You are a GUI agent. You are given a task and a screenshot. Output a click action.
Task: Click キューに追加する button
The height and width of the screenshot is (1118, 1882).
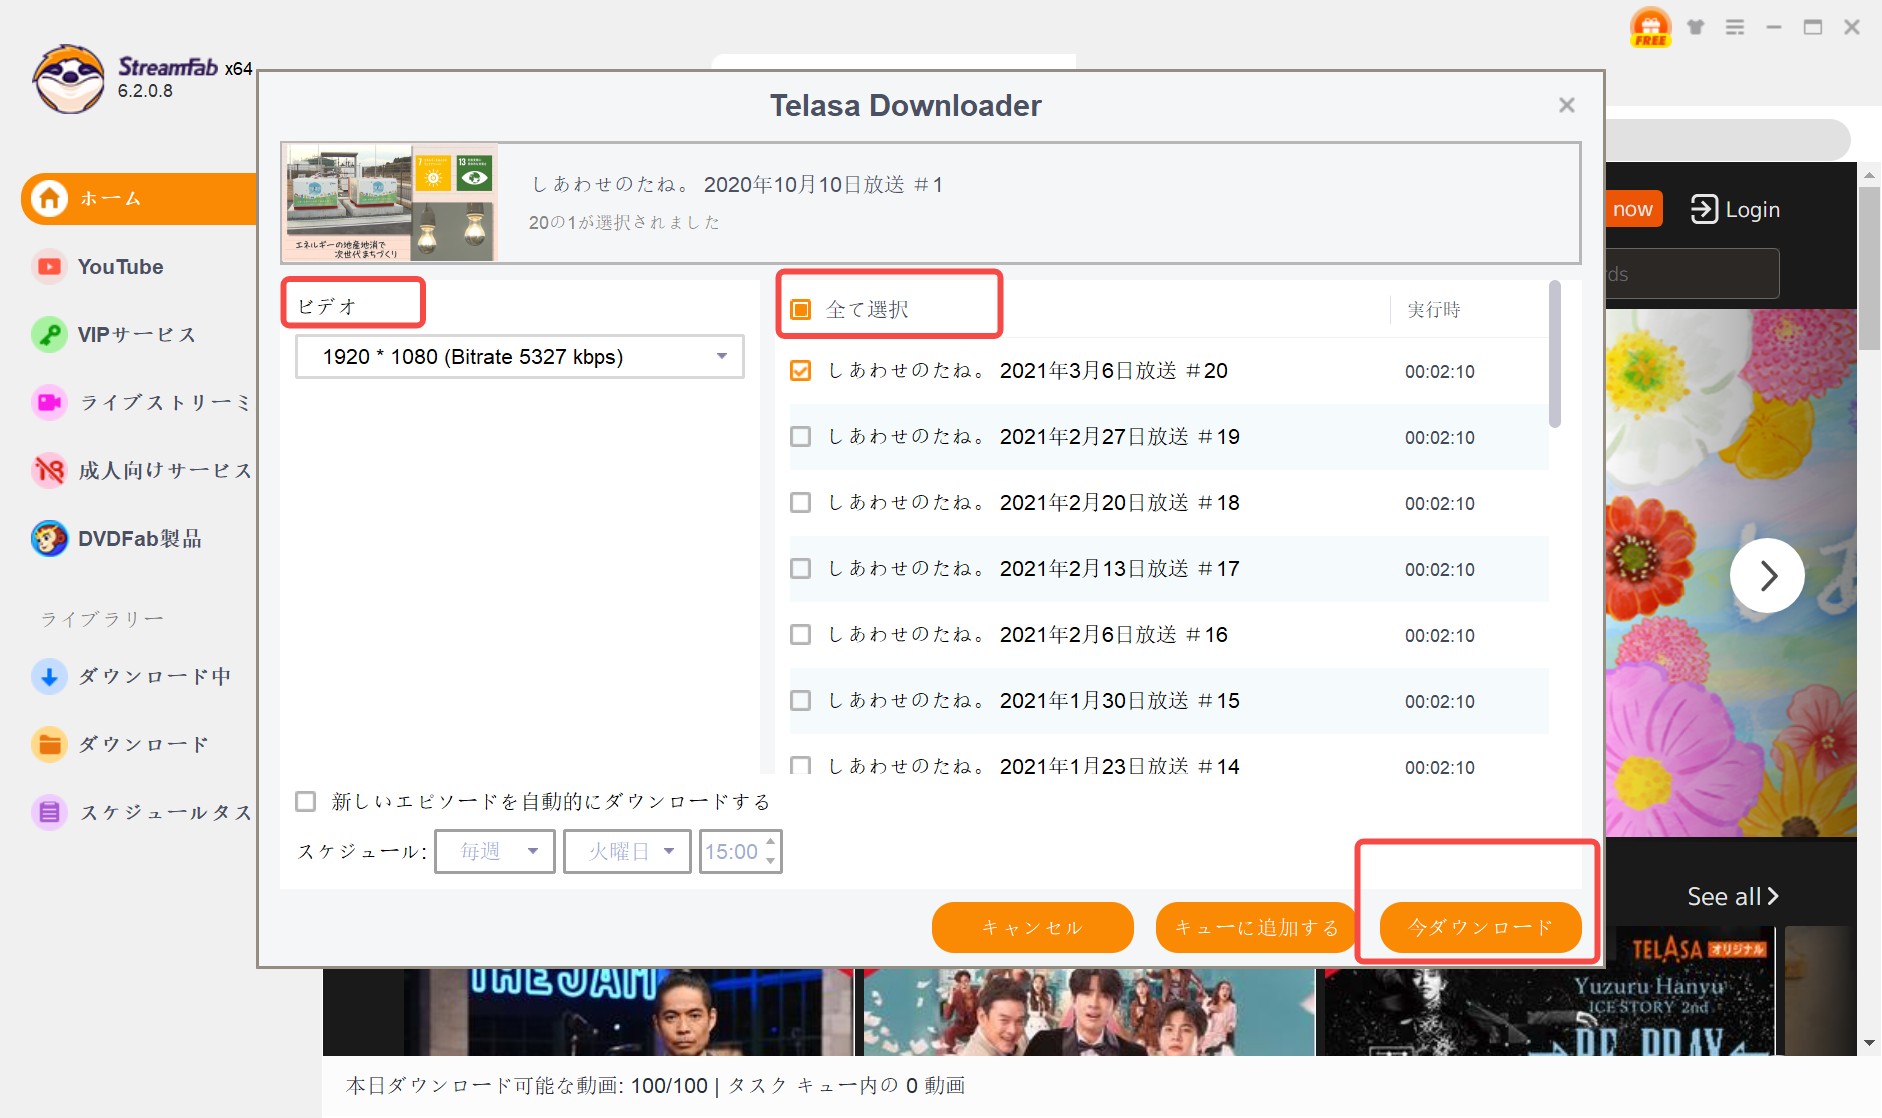click(x=1256, y=928)
